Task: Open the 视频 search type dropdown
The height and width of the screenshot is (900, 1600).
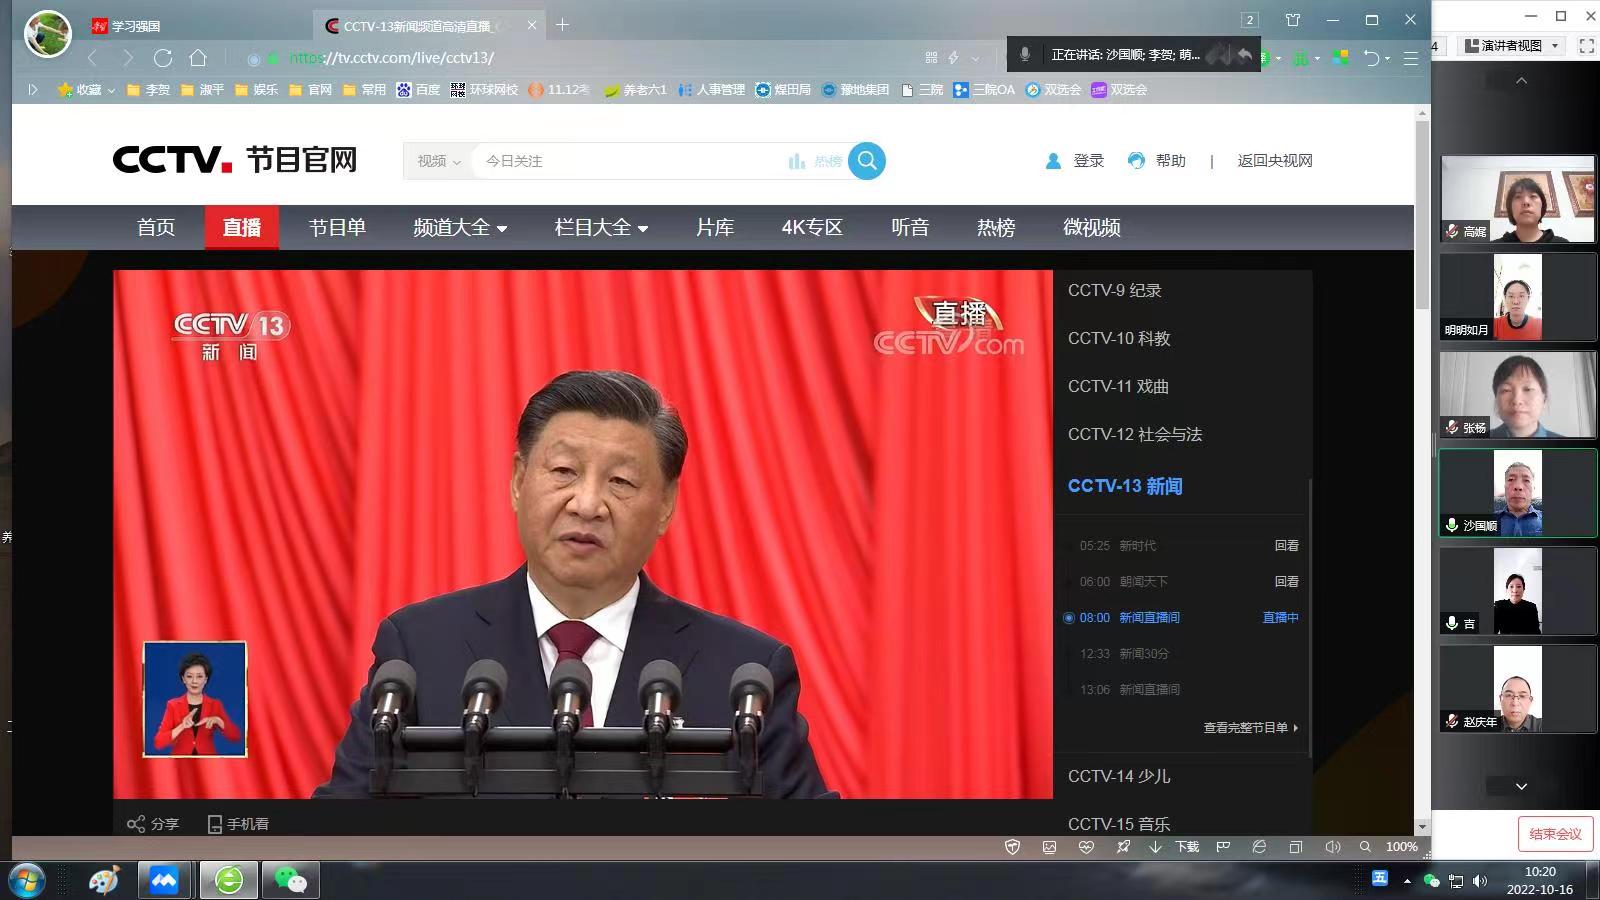Action: click(439, 161)
